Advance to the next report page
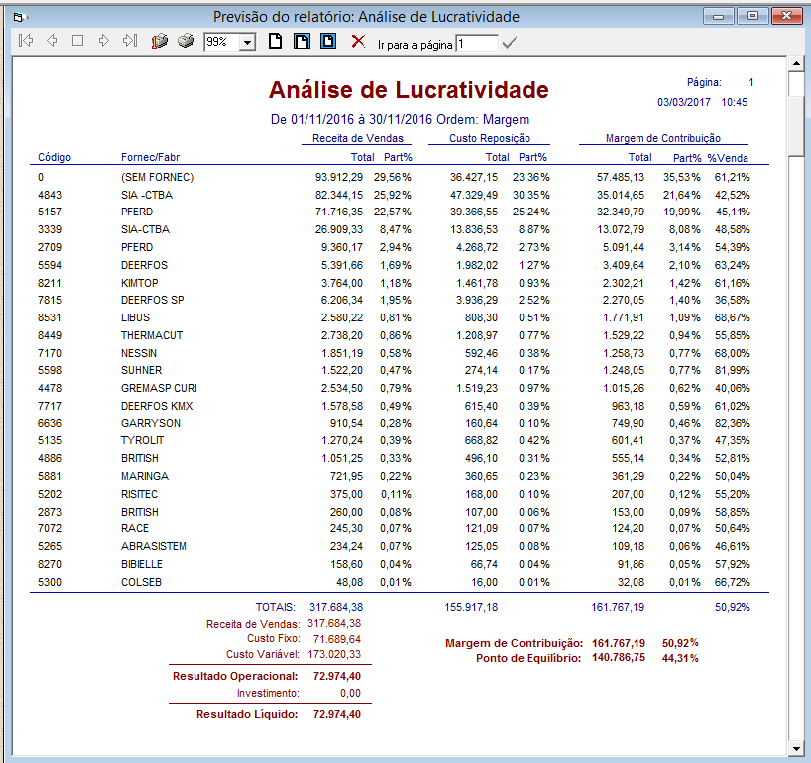Screen dimensions: 811x763 click(103, 41)
